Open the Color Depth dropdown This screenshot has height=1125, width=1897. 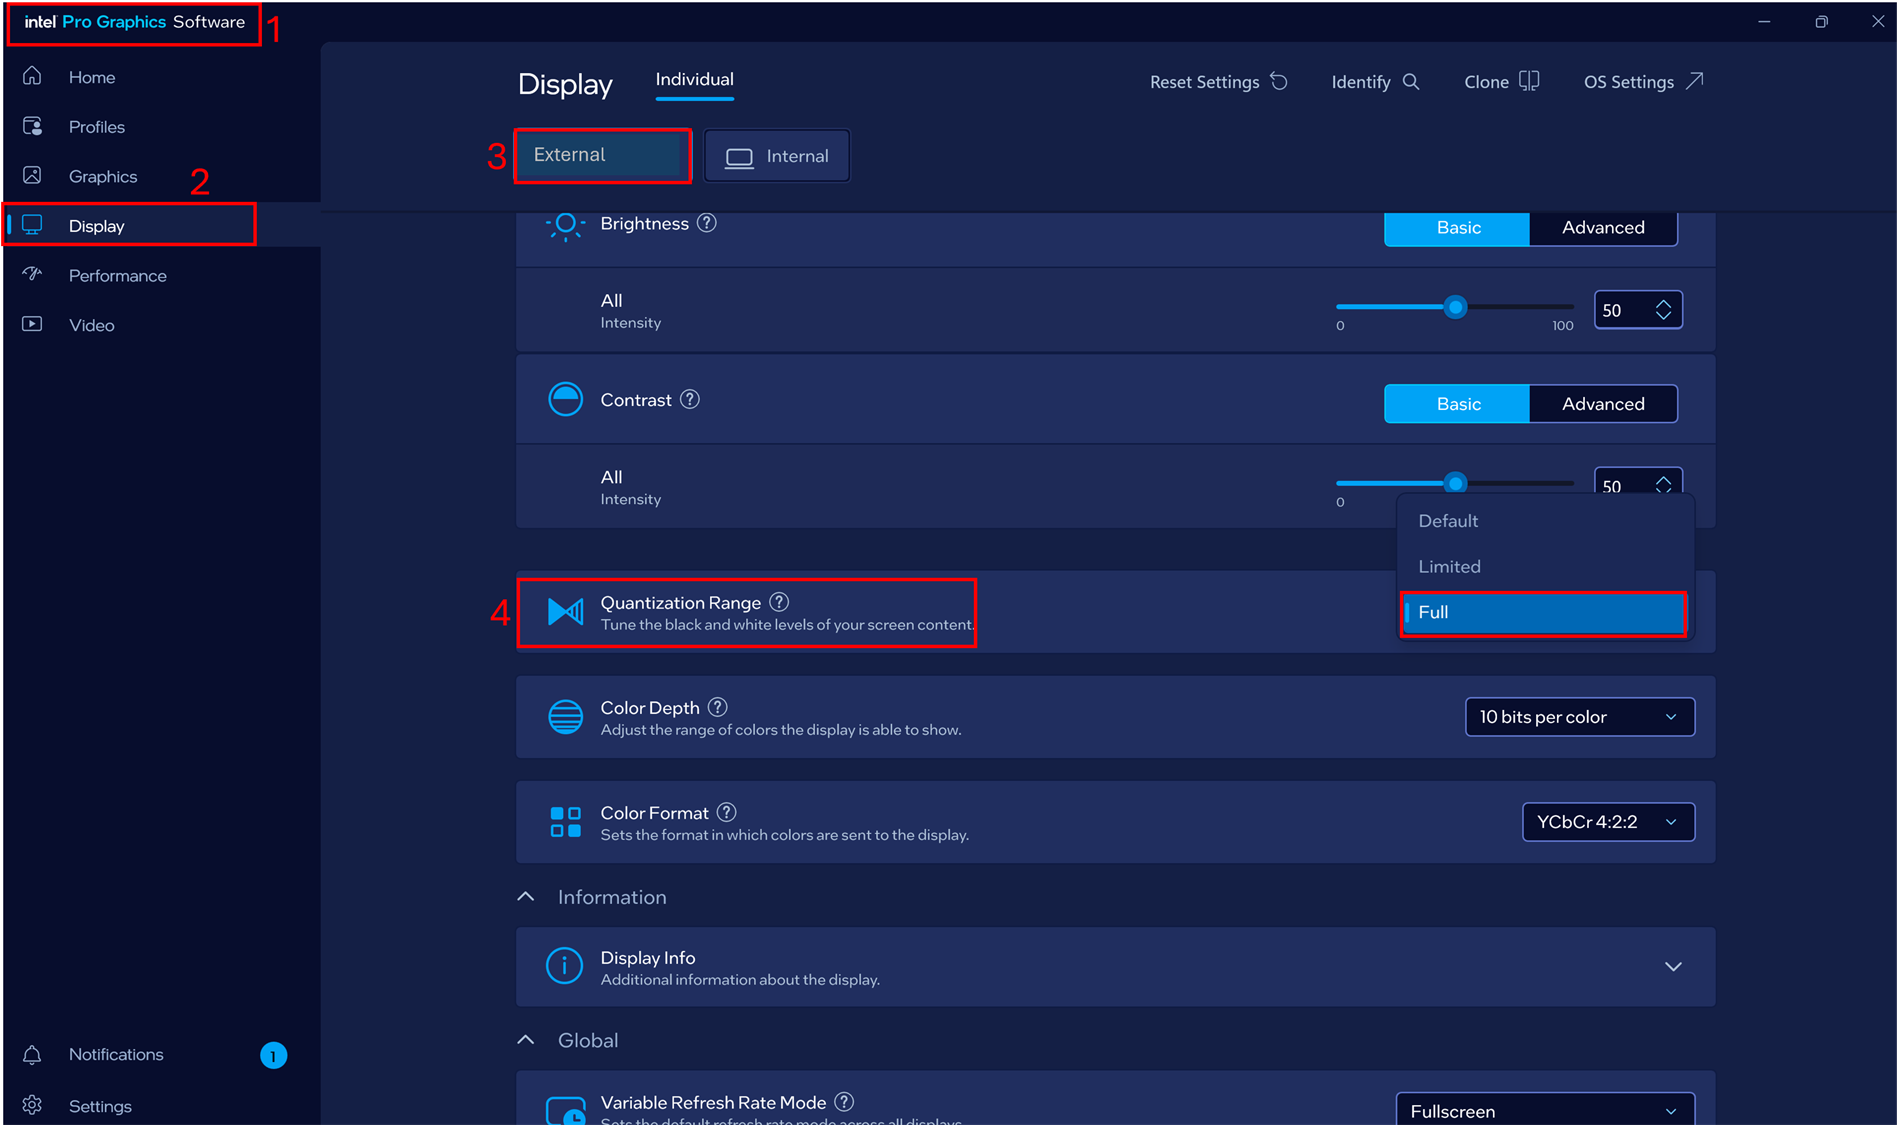point(1579,717)
